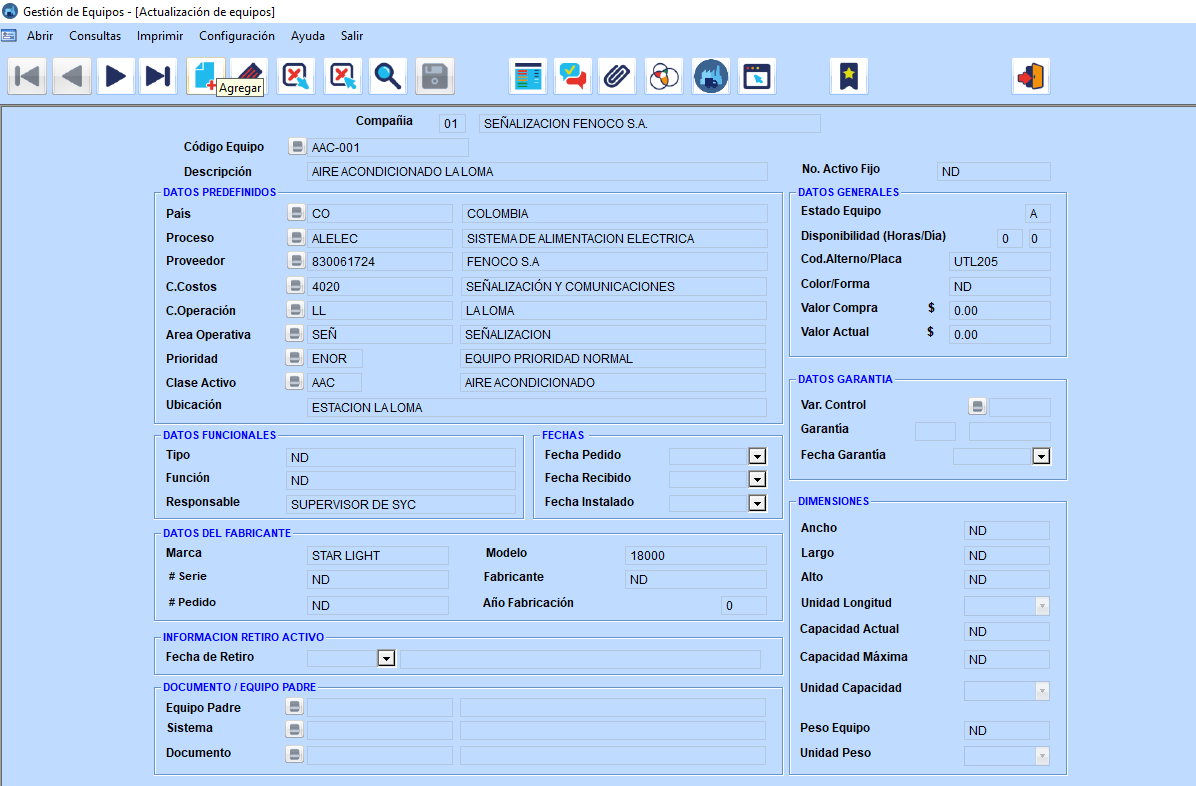
Task: Open the Fecha Garantía date dropdown
Action: click(1041, 456)
